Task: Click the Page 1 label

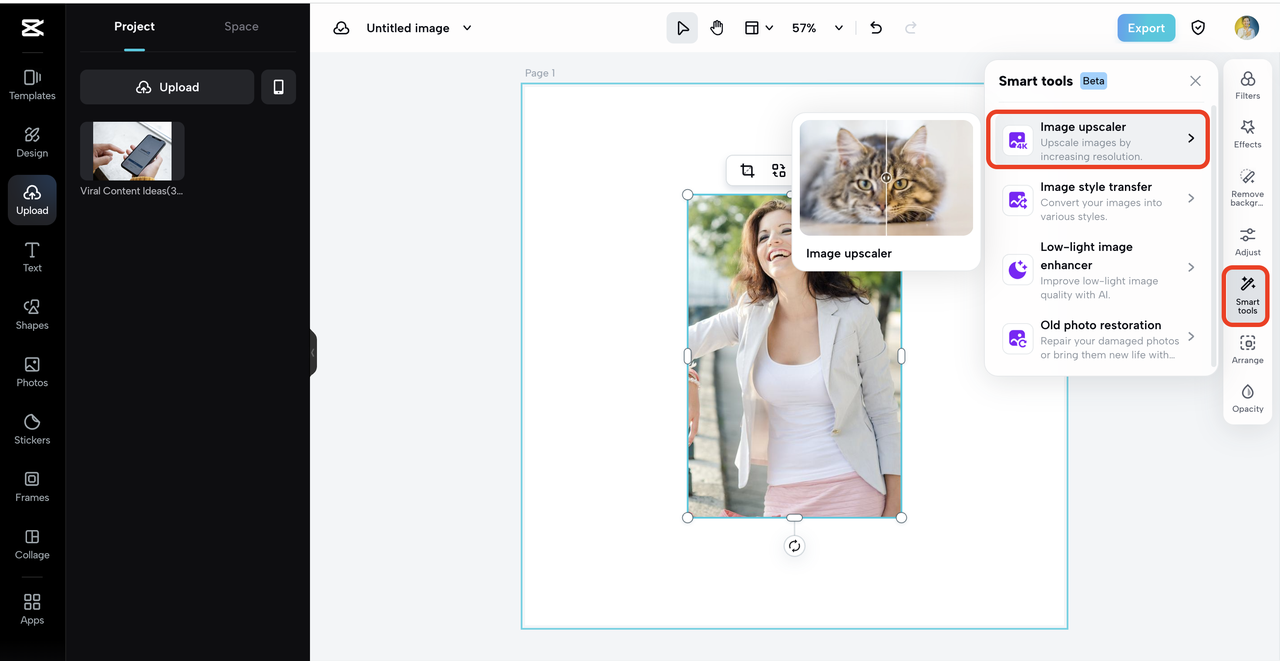Action: point(540,73)
